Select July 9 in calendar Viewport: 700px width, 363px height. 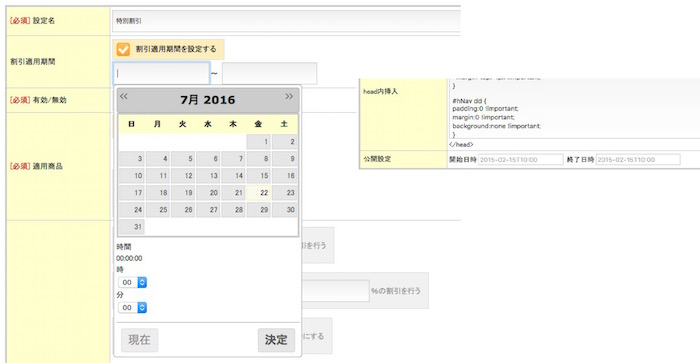[x=285, y=159]
